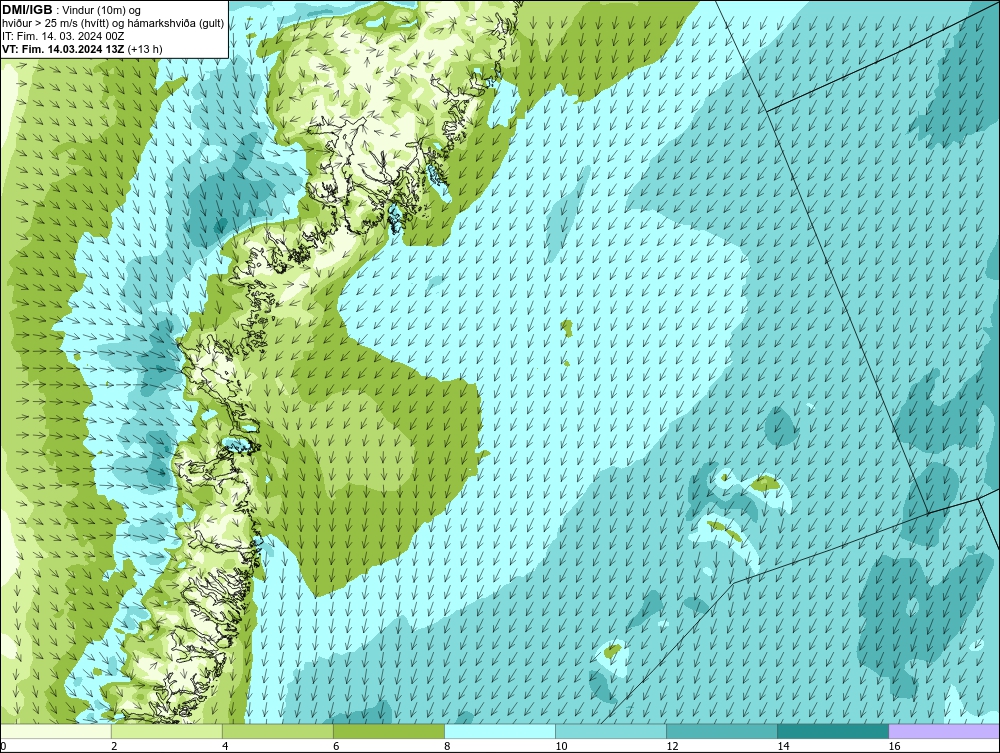Click the 4–6 m/s legend color swatch
This screenshot has height=753, width=1000.
278,731
